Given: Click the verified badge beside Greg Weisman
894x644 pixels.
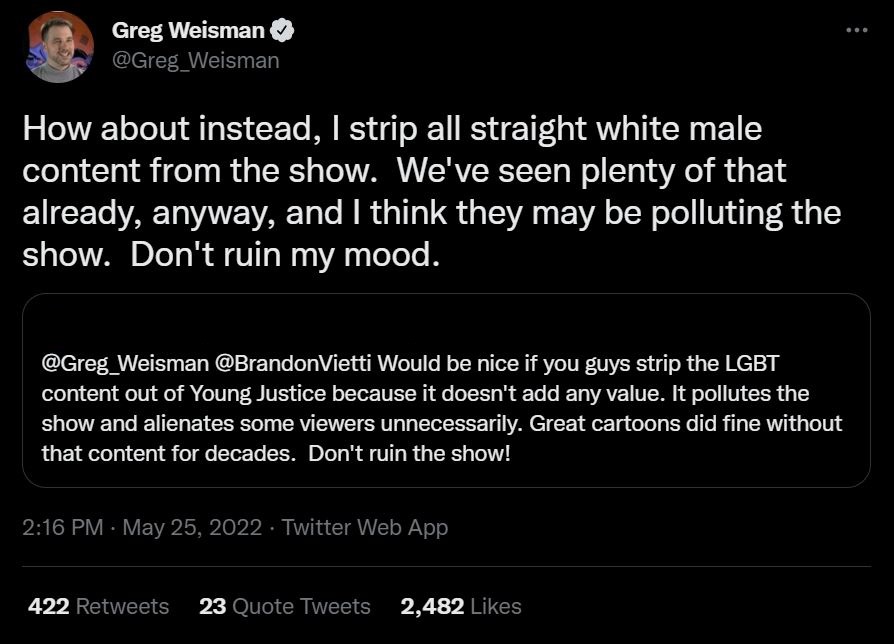Looking at the screenshot, I should click(x=285, y=32).
